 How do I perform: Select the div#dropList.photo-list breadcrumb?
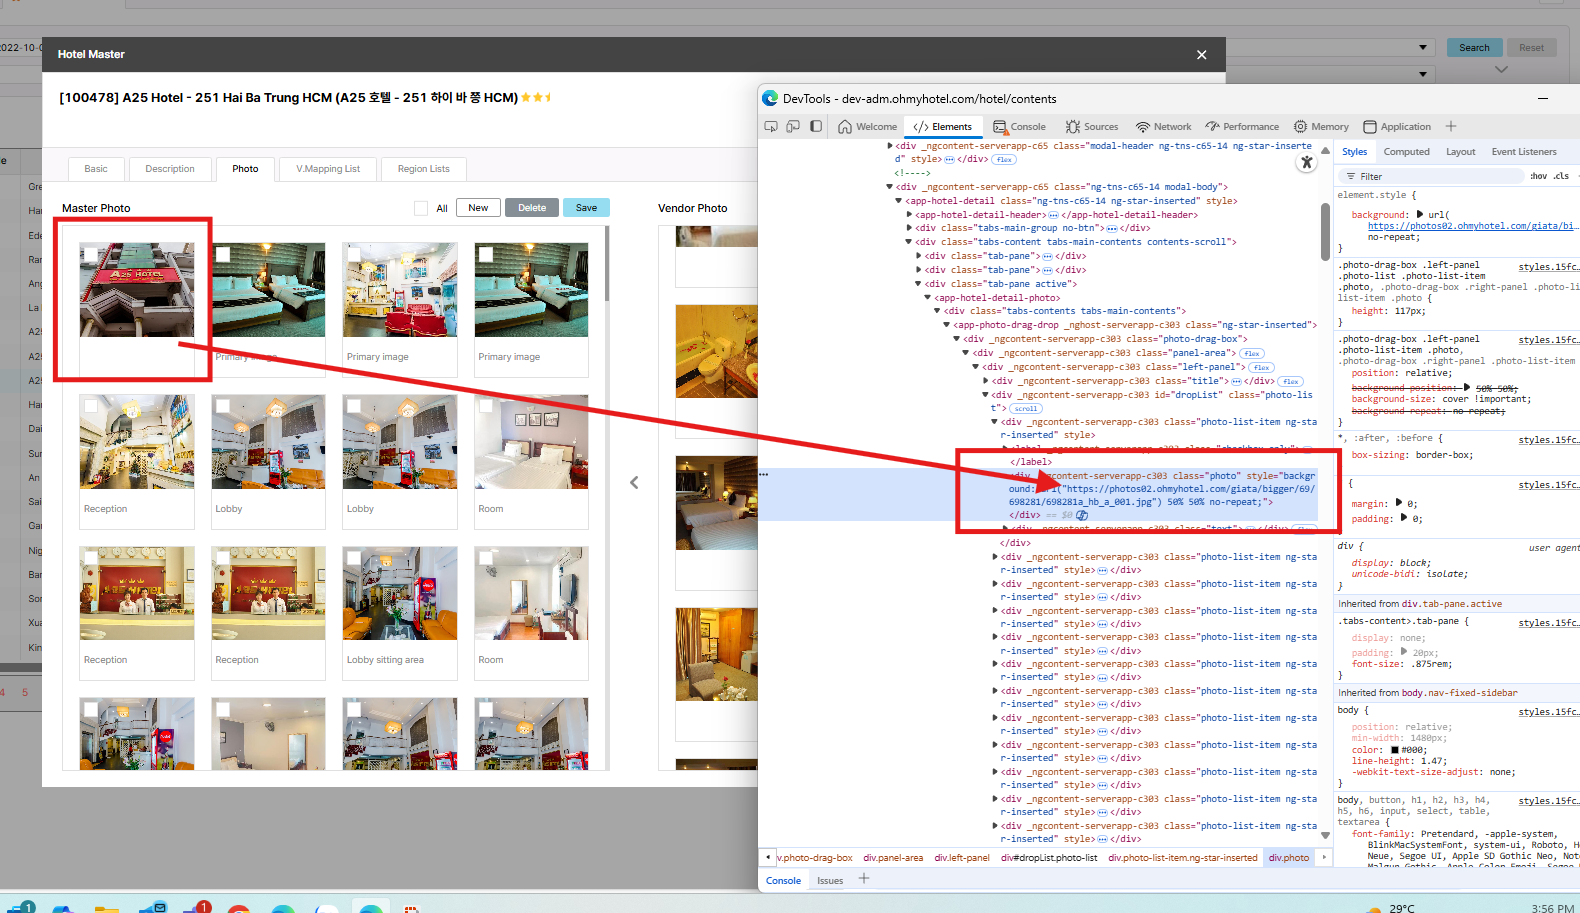(1049, 858)
